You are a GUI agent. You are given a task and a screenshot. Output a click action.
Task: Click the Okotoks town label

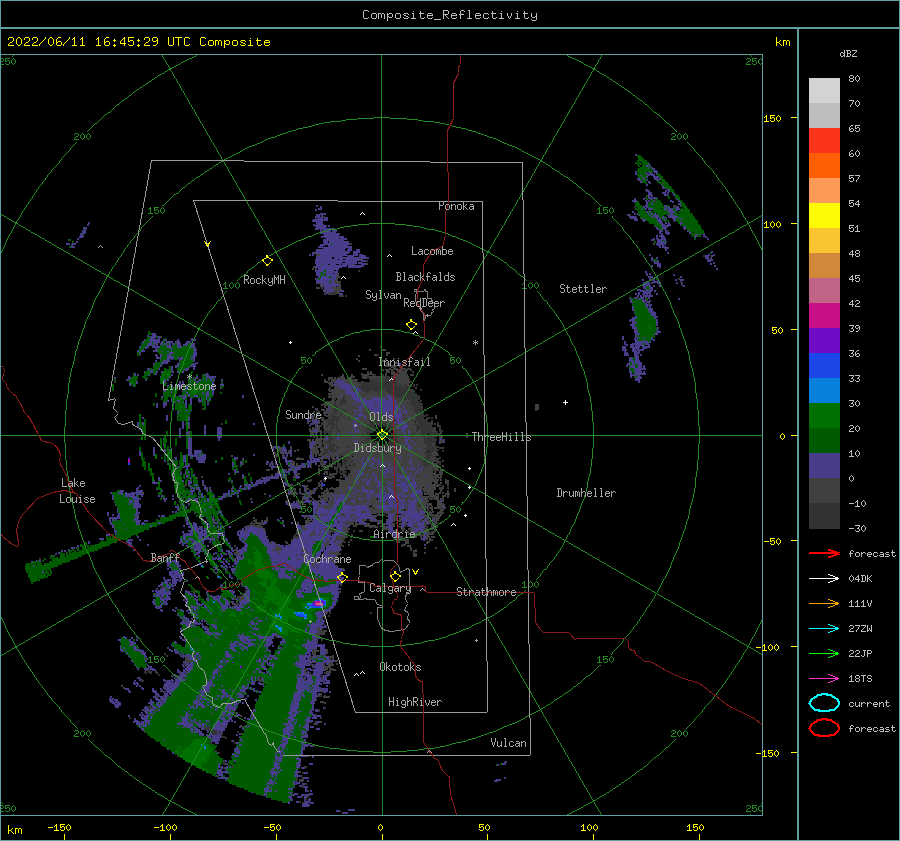[400, 667]
